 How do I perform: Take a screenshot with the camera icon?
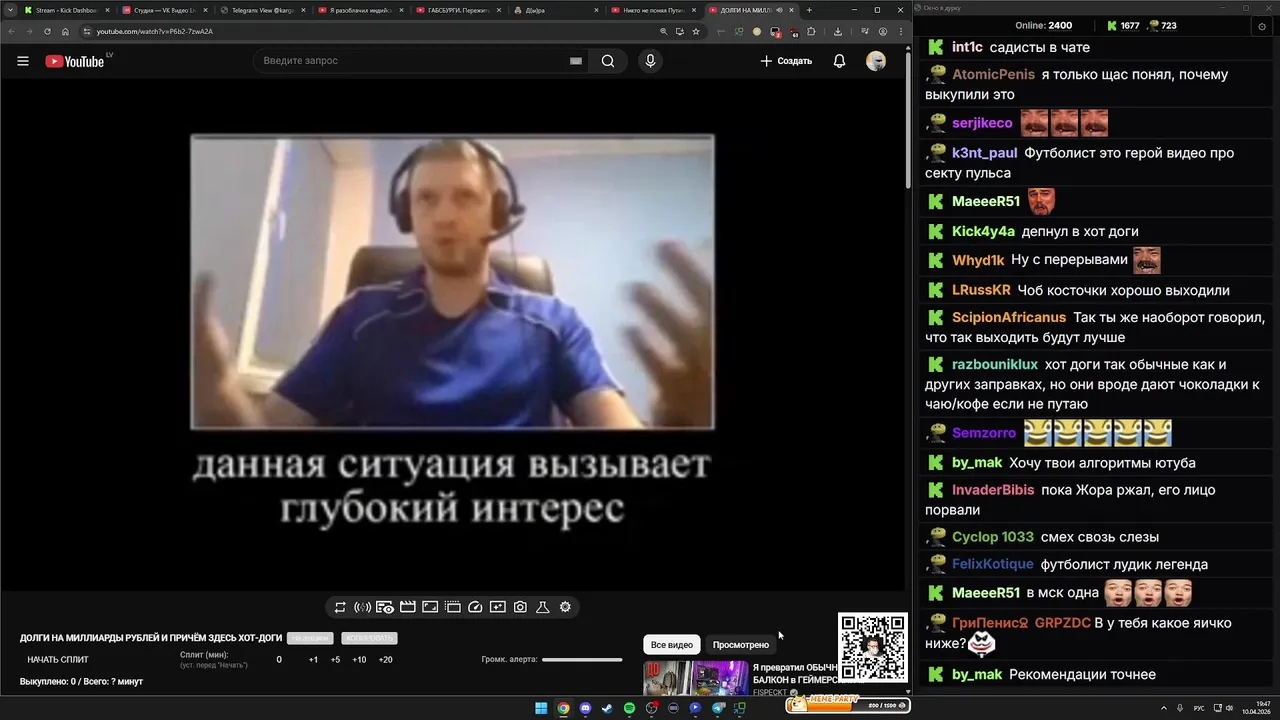(x=520, y=607)
